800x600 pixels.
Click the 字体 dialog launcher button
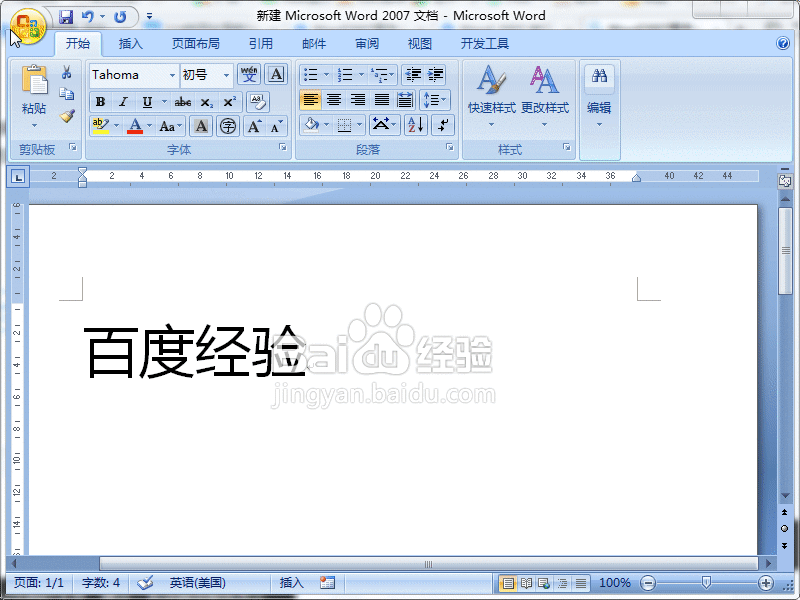(x=283, y=147)
